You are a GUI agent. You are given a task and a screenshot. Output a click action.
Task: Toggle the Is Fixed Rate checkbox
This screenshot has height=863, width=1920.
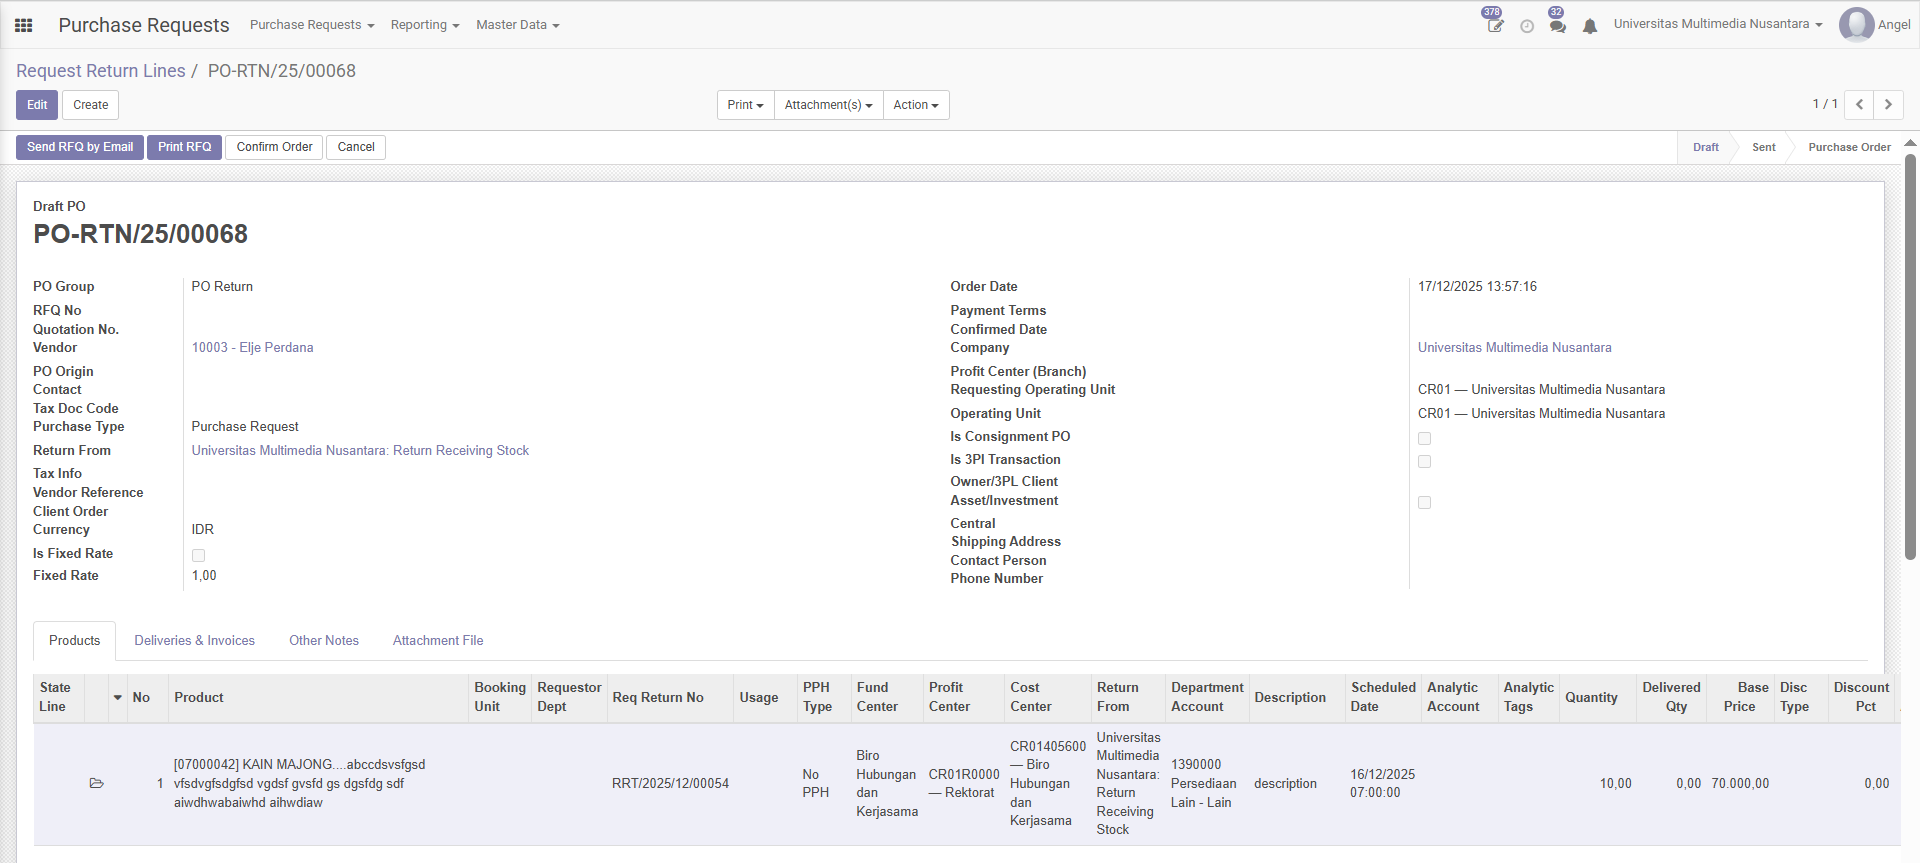[198, 555]
